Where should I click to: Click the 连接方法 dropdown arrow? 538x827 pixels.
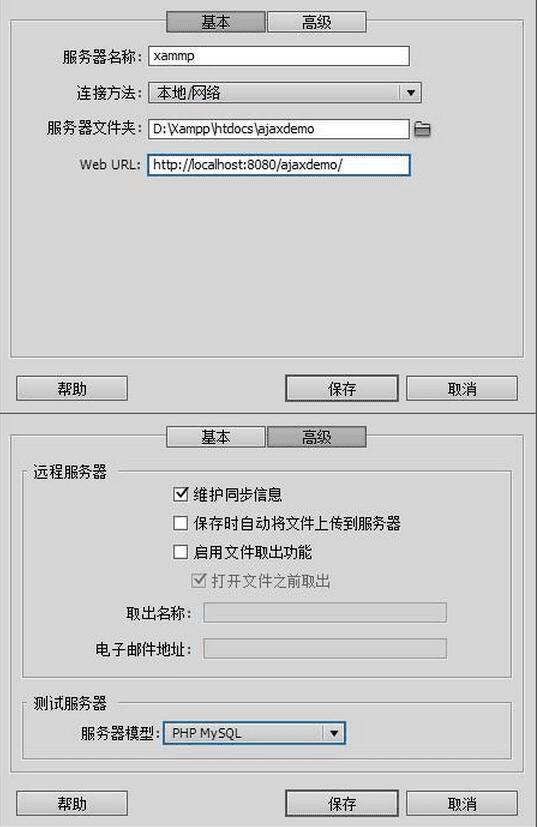point(411,93)
